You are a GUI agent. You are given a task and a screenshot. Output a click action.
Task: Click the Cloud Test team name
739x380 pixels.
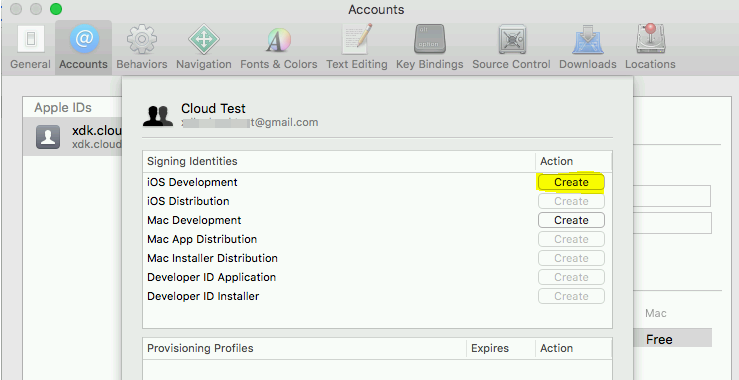(213, 108)
